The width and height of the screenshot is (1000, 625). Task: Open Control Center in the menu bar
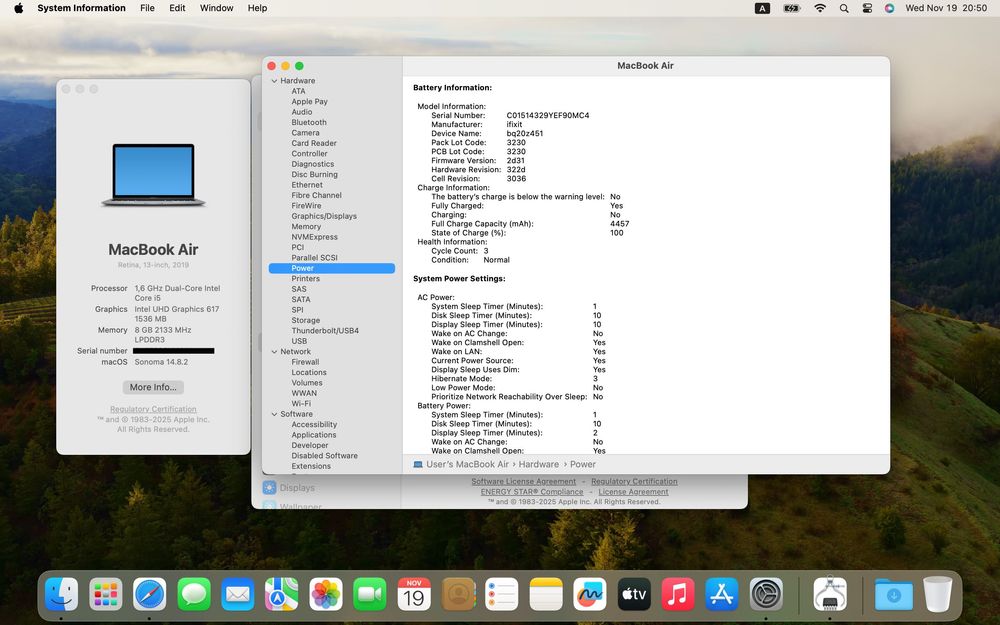[867, 8]
